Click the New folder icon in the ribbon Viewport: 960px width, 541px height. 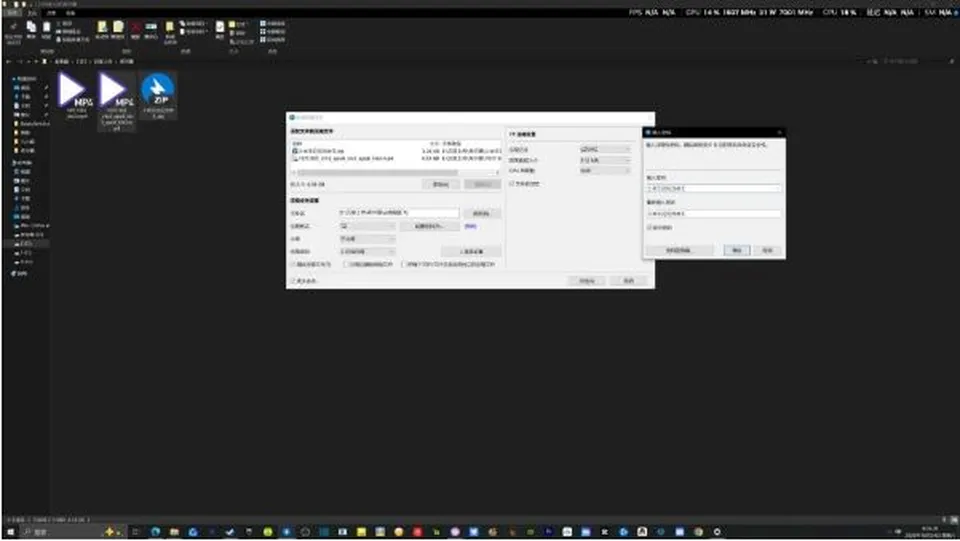click(x=170, y=28)
